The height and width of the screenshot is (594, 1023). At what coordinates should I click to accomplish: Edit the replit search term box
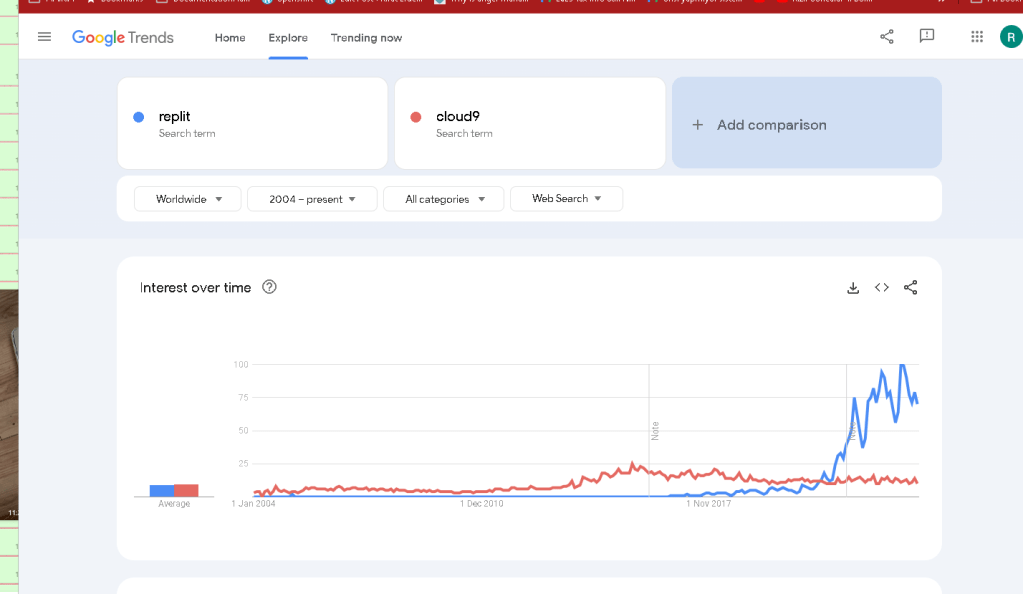[x=252, y=123]
